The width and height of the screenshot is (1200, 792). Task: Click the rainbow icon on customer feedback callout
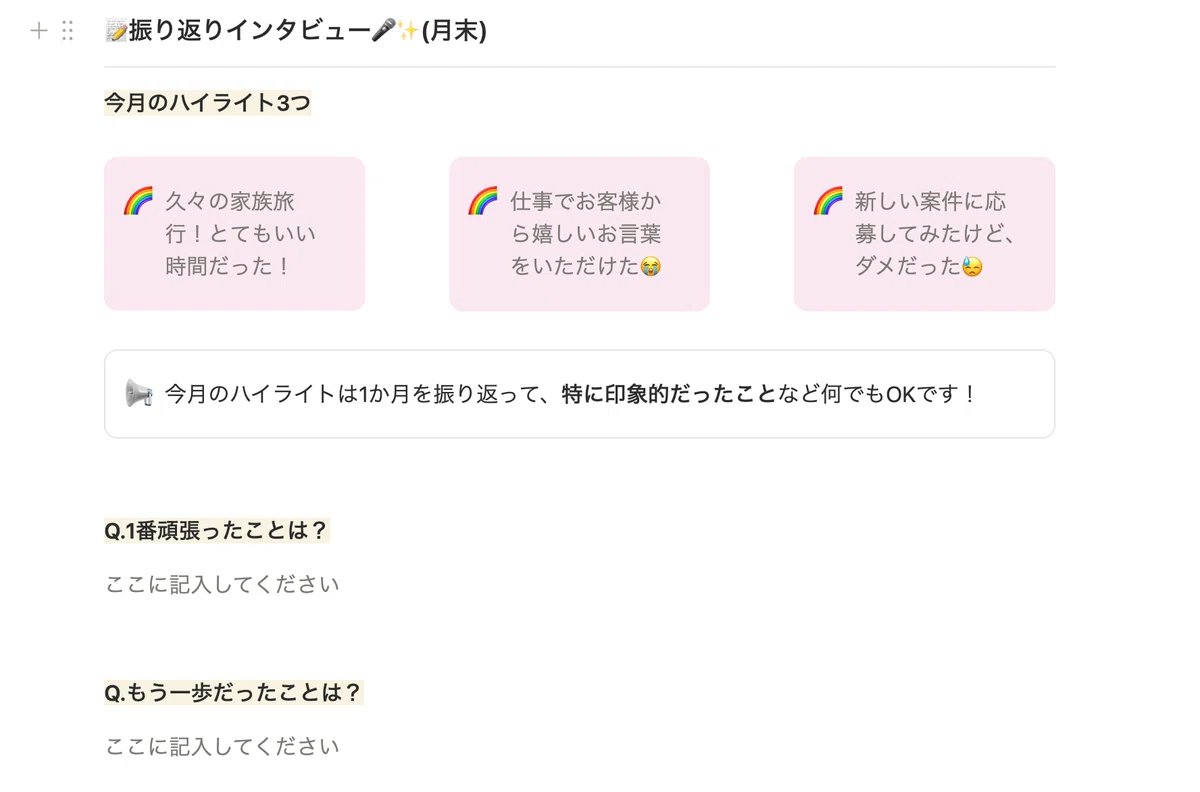(x=483, y=201)
